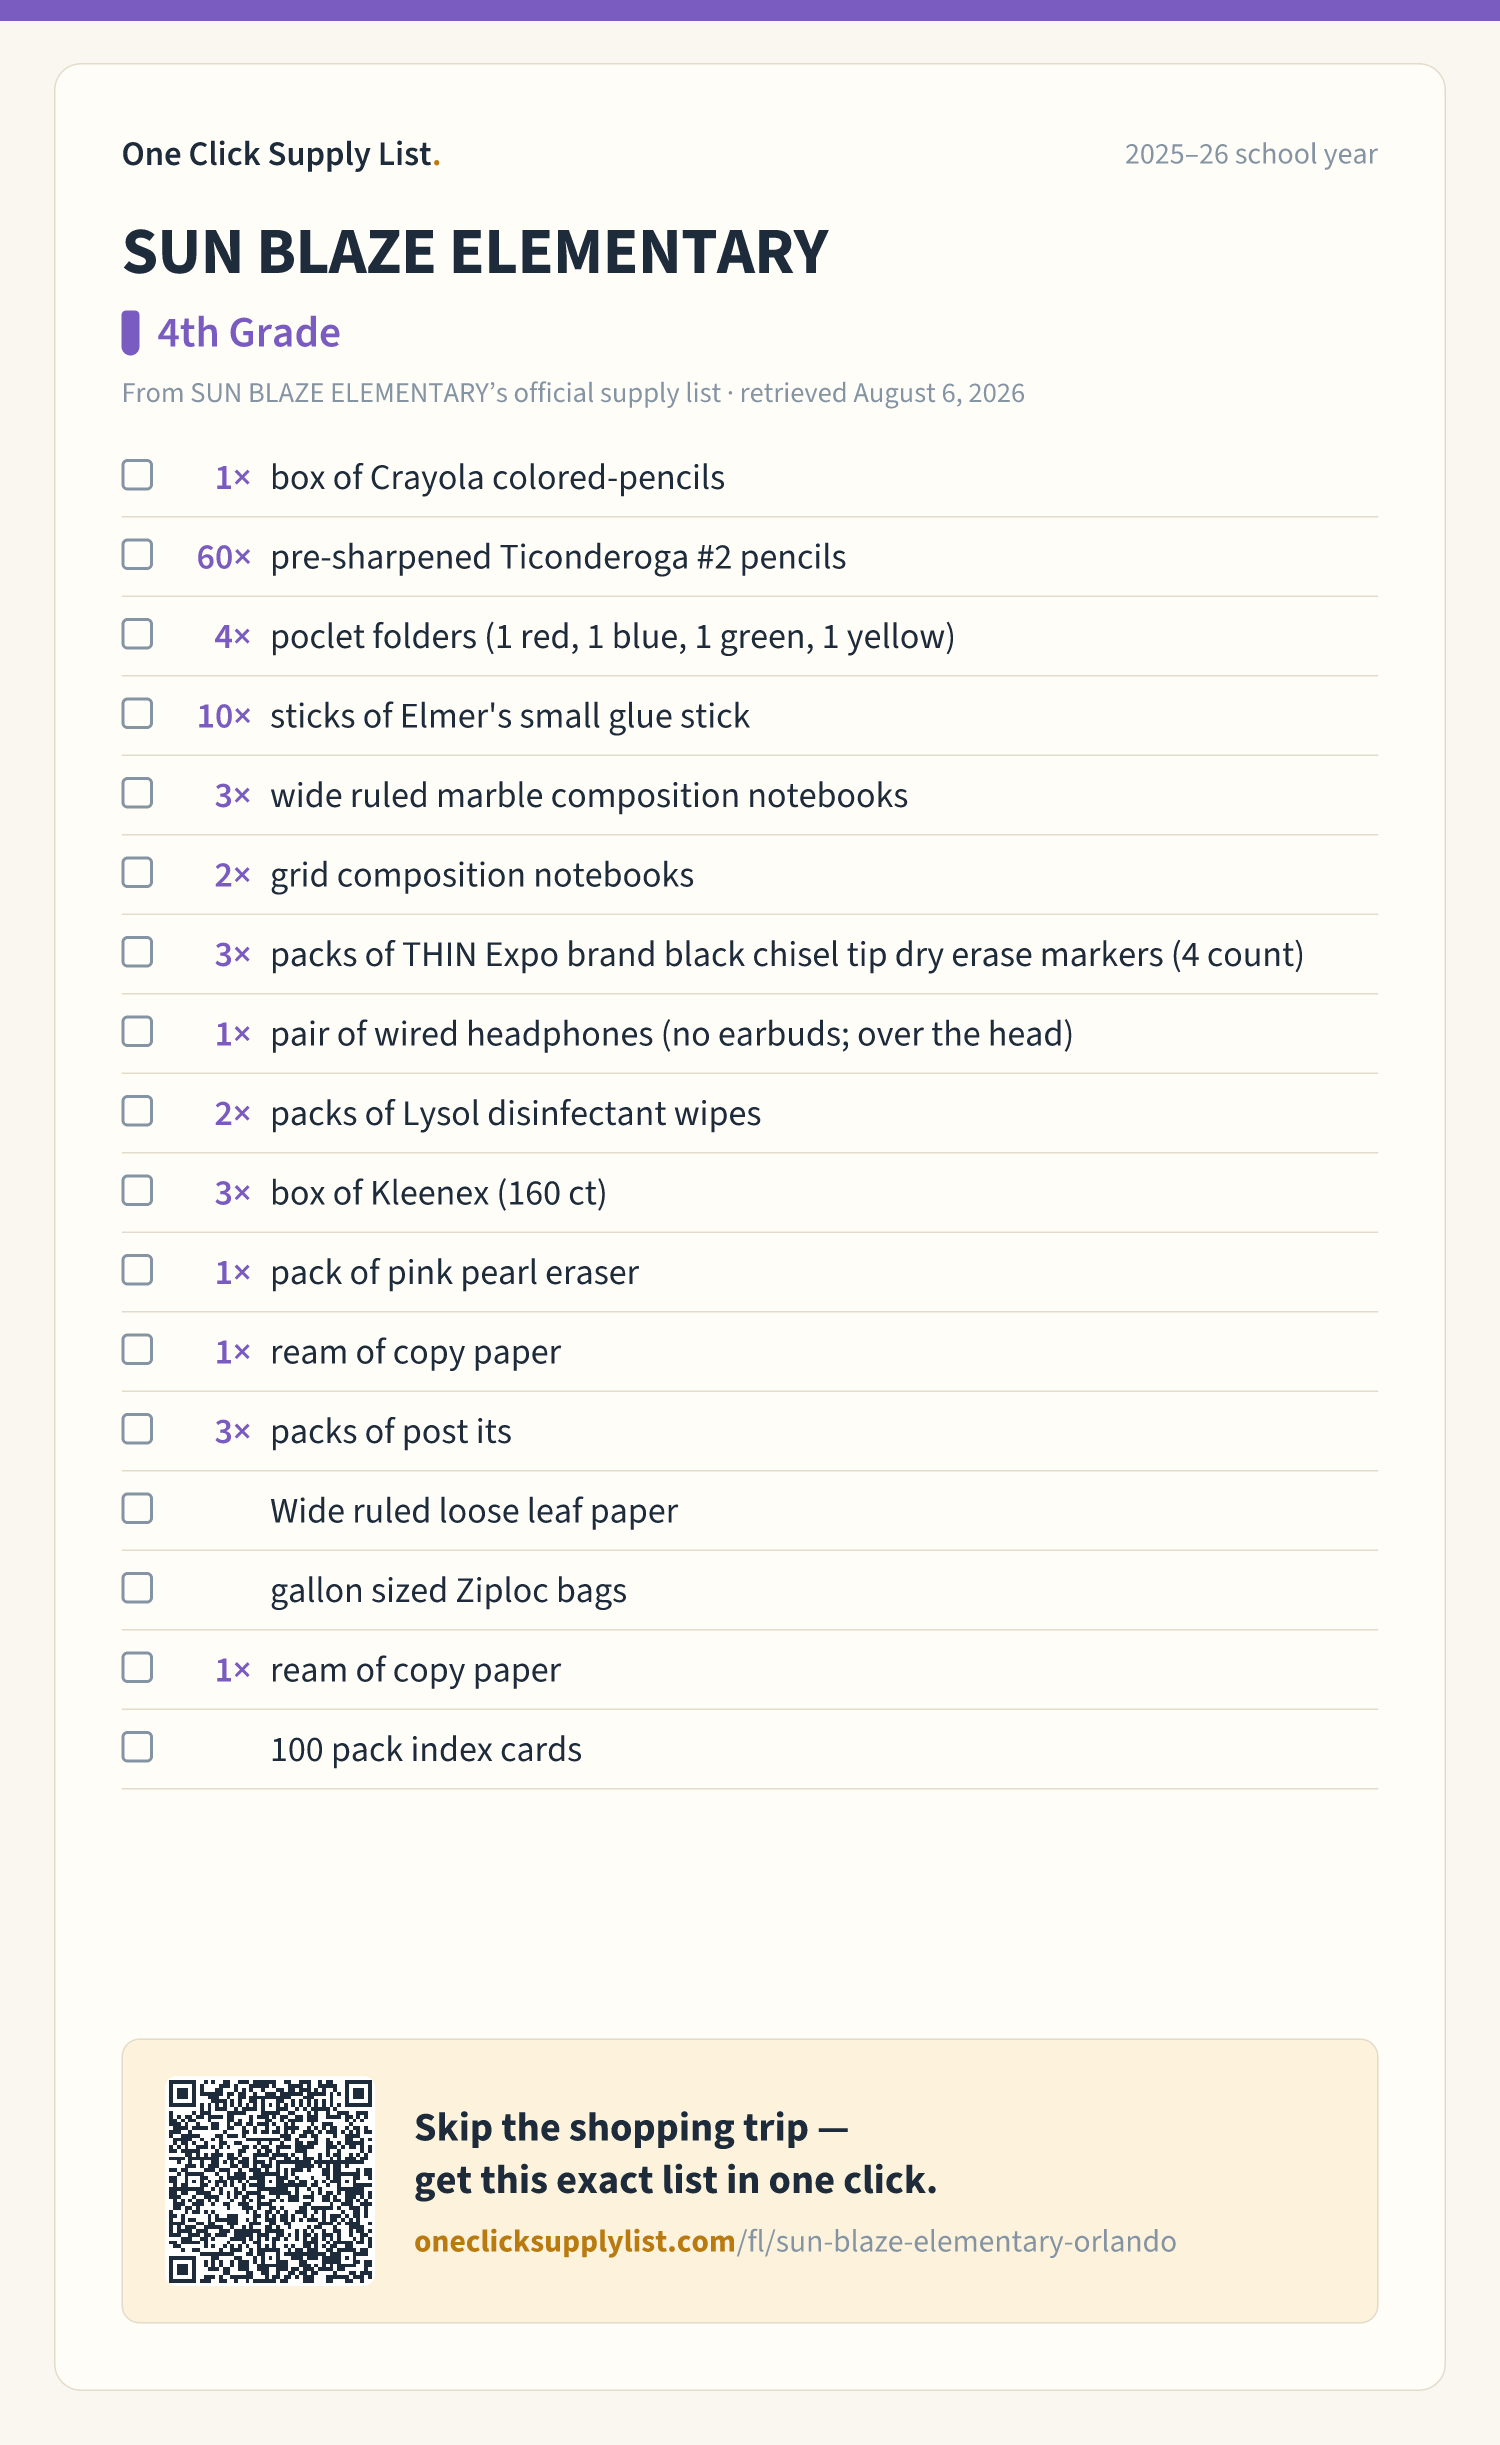Click the Skip the shopping trip banner text
The height and width of the screenshot is (2445, 1500).
[x=676, y=2154]
